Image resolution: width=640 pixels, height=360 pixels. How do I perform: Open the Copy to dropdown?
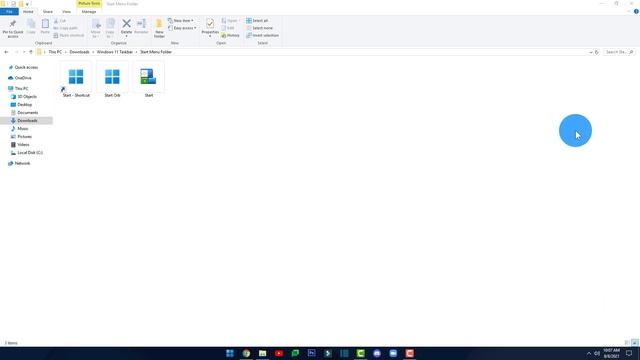point(110,28)
